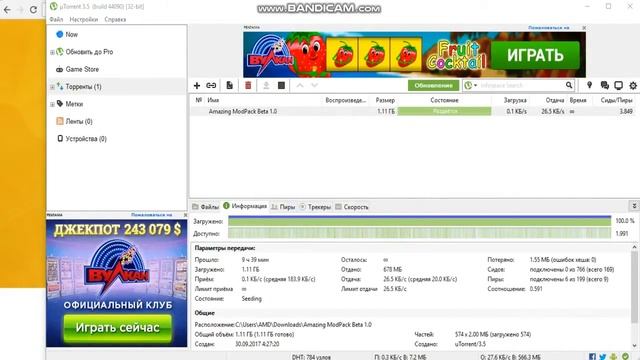Start torrent with the upload arrow icon
This screenshot has height=360, width=640.
(x=266, y=85)
